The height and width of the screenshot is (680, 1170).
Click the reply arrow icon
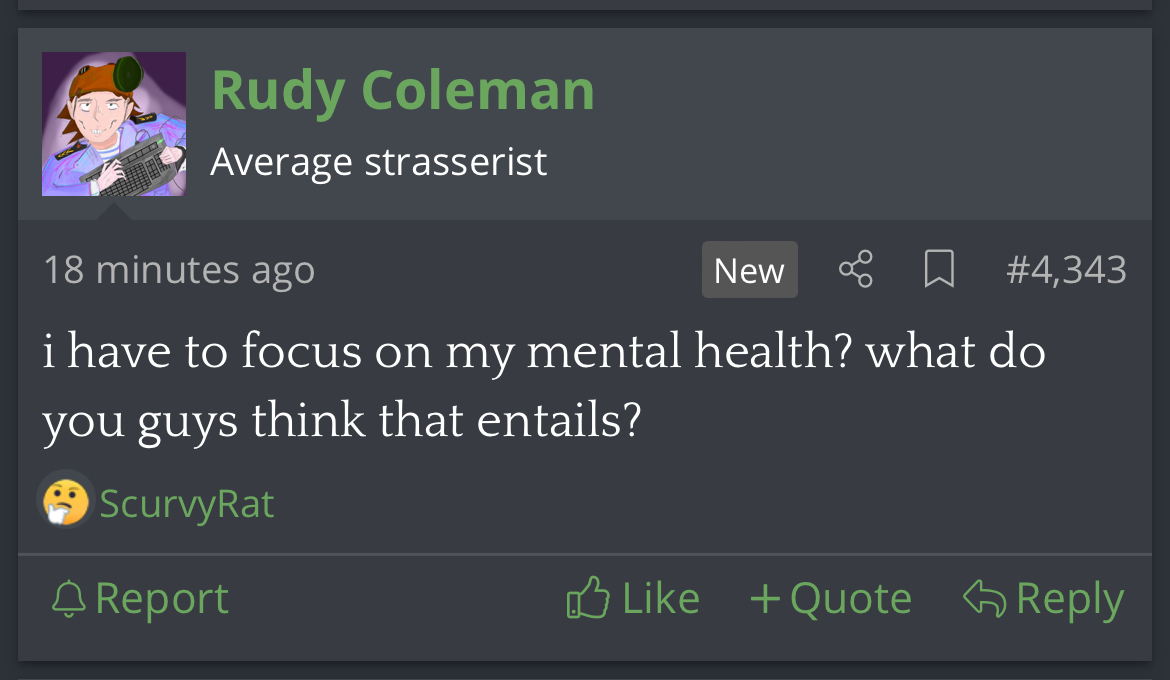coord(983,598)
